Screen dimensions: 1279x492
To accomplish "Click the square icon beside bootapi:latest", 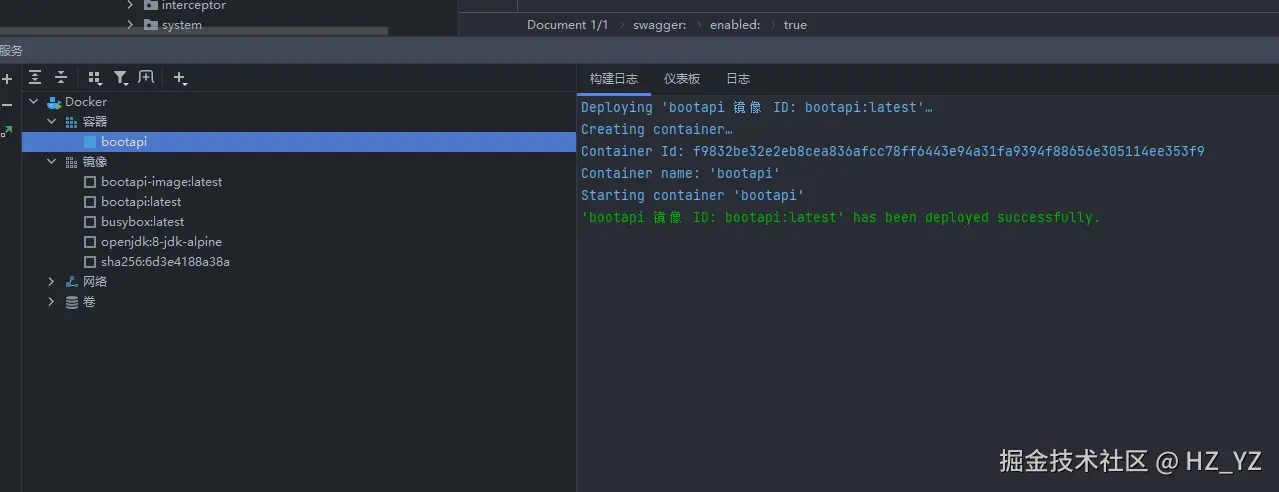I will pos(90,202).
